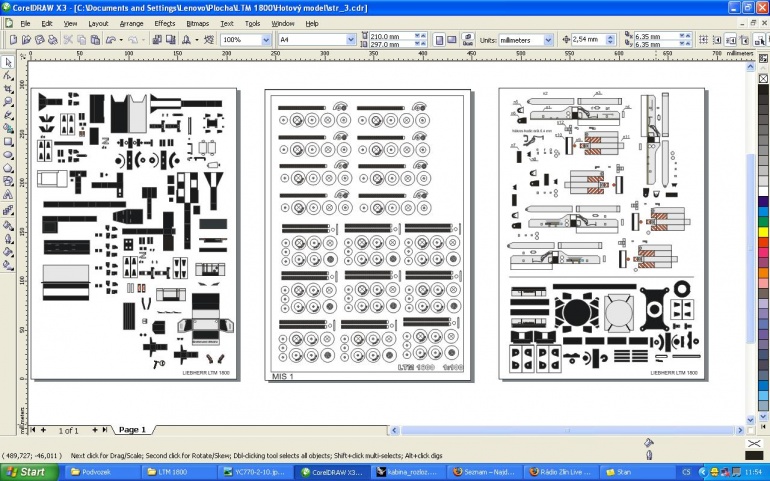The height and width of the screenshot is (481, 770).
Task: Open the zoom level 100% dropdown
Action: (x=266, y=40)
